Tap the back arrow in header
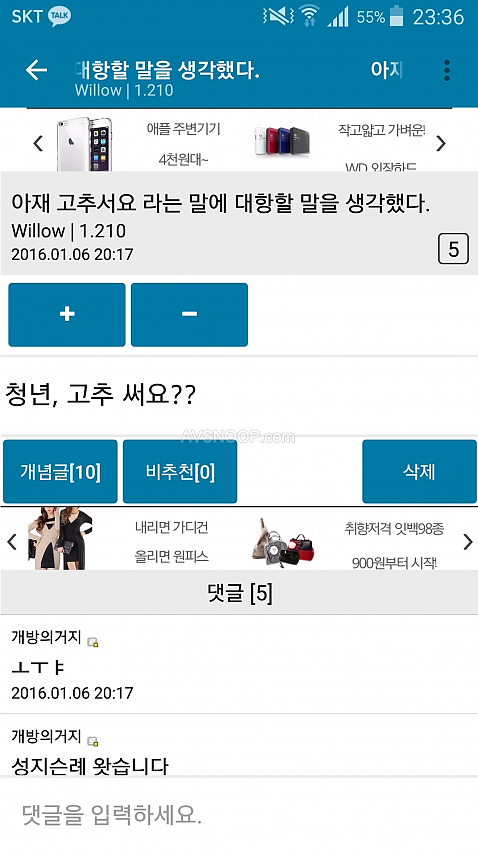Image resolution: width=478 pixels, height=850 pixels. [36, 70]
